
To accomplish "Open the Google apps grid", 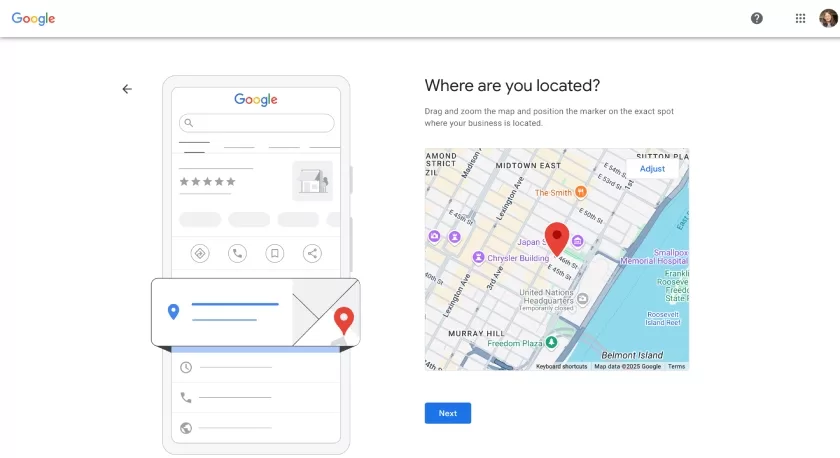I will click(800, 18).
